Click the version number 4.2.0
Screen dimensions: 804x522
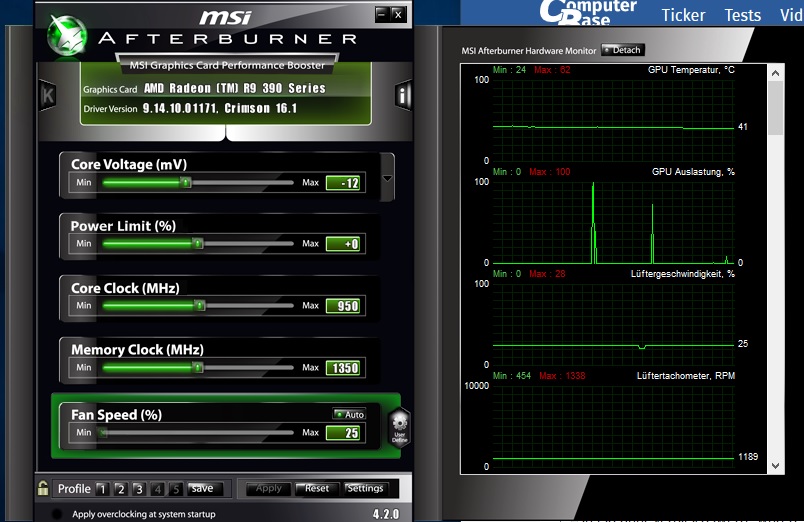coord(386,514)
